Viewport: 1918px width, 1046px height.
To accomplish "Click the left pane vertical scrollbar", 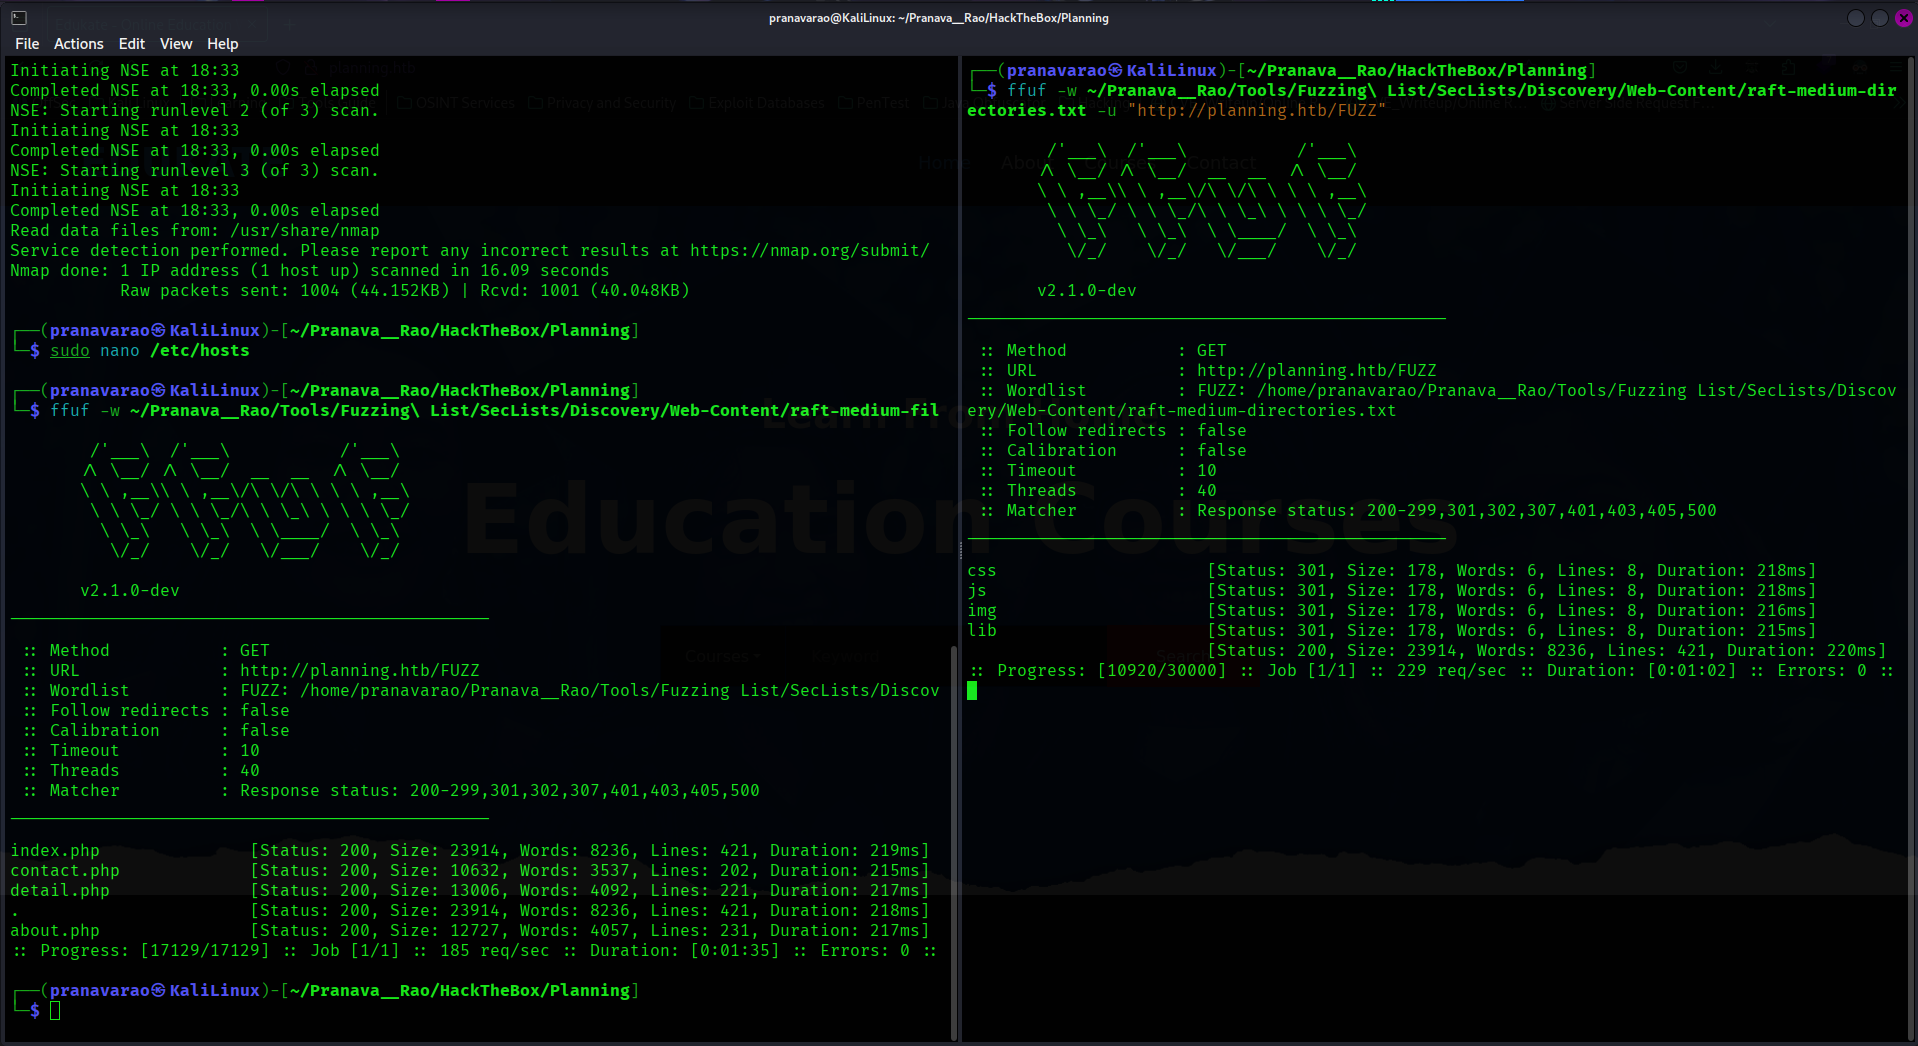I will tap(952, 840).
